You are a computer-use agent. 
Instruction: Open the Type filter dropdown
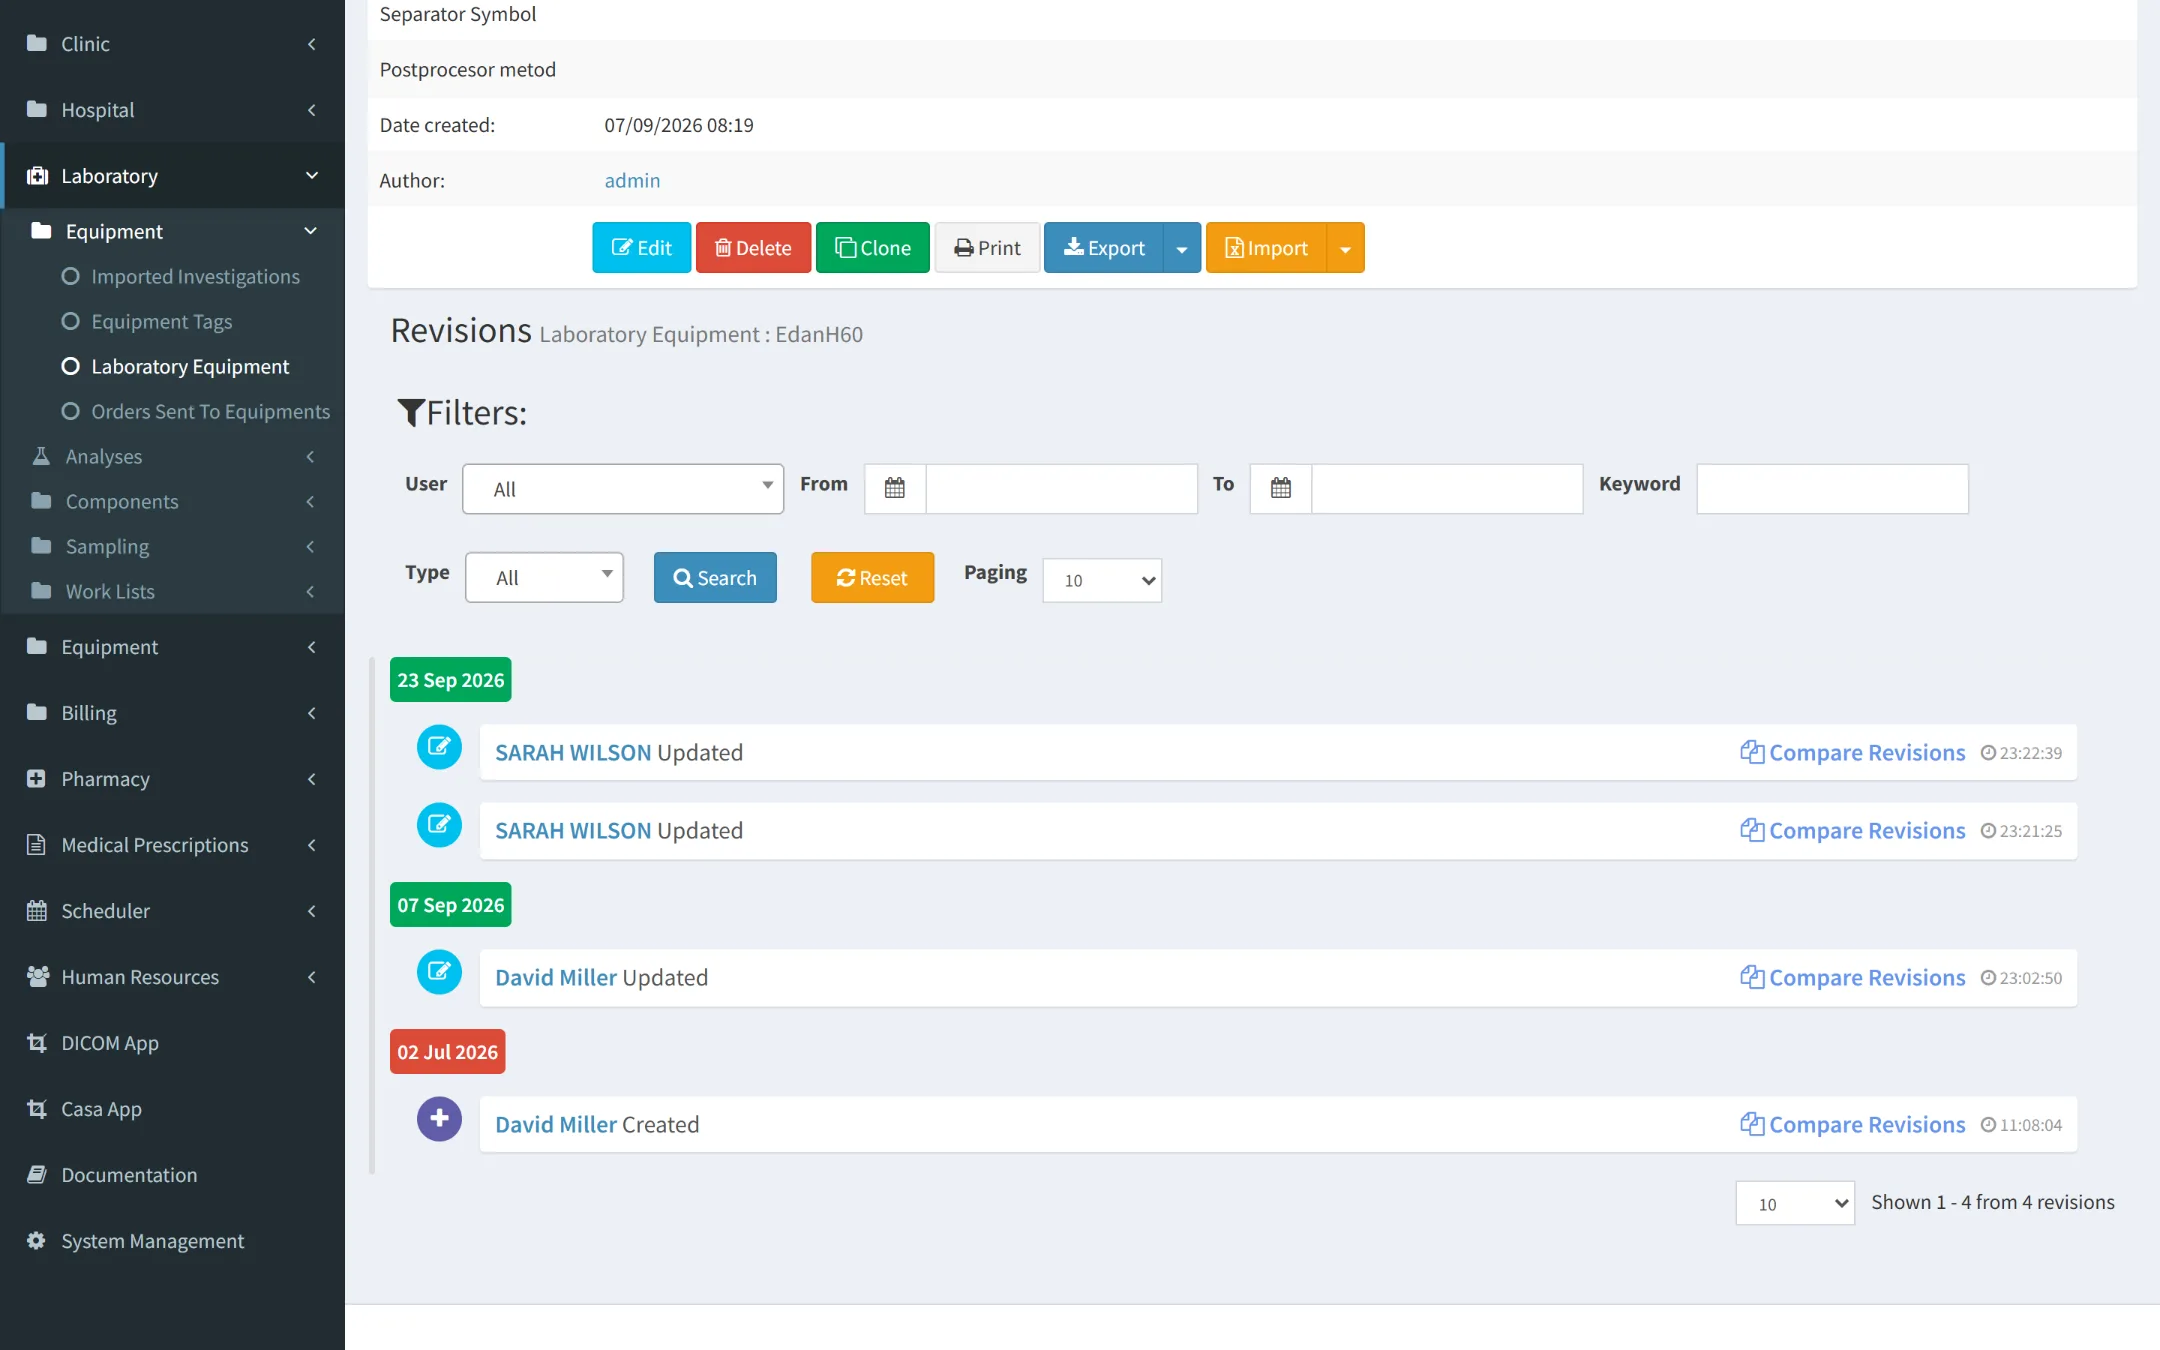coord(544,577)
